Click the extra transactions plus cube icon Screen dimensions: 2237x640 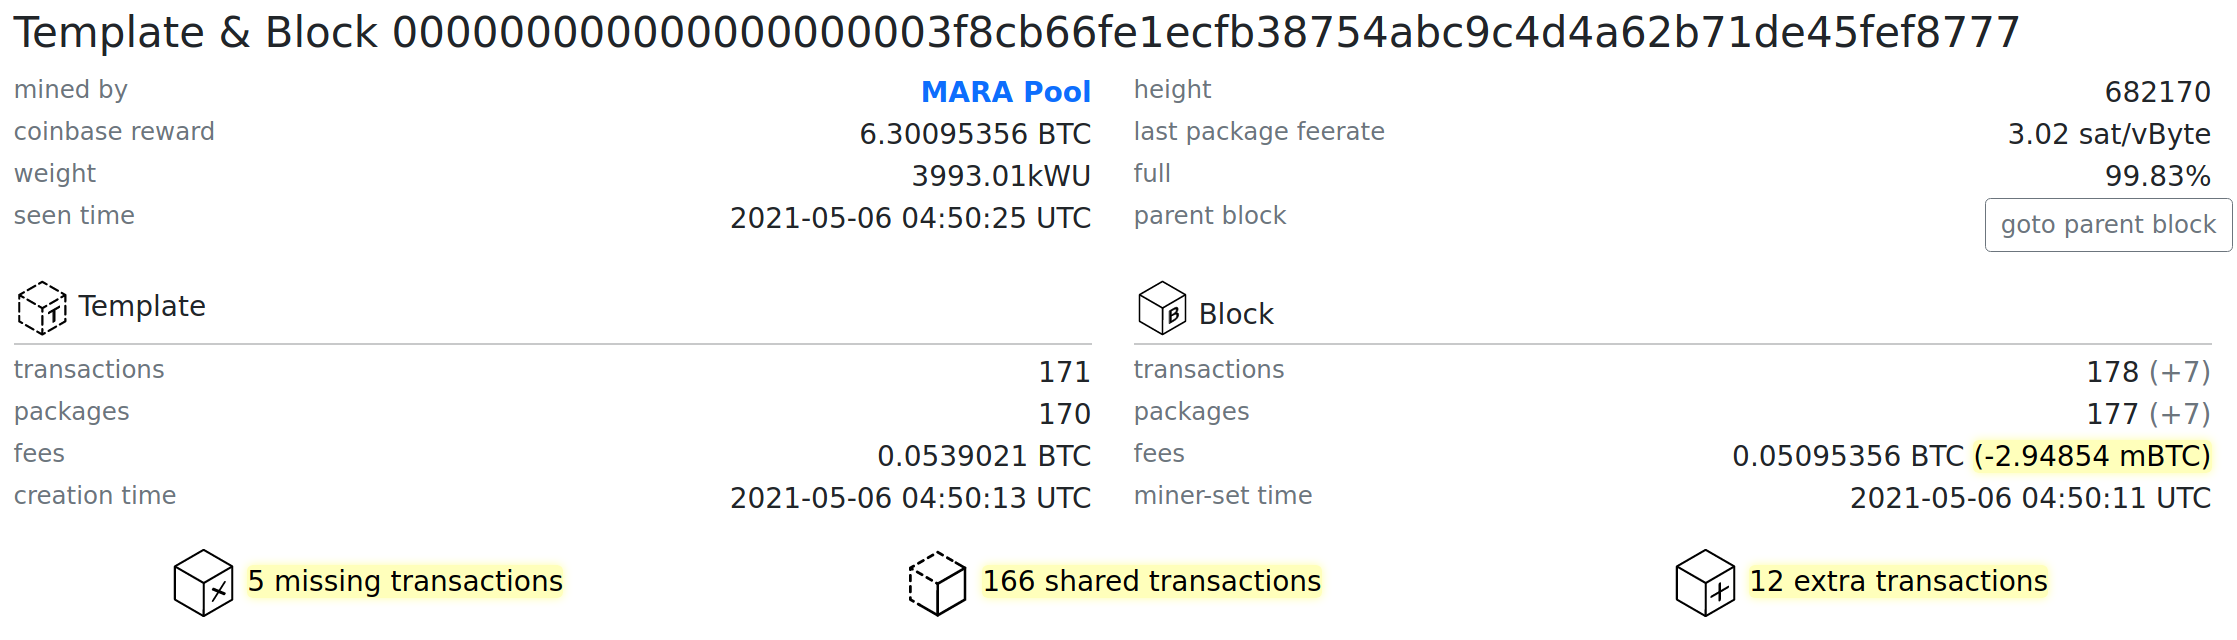pos(1705,583)
